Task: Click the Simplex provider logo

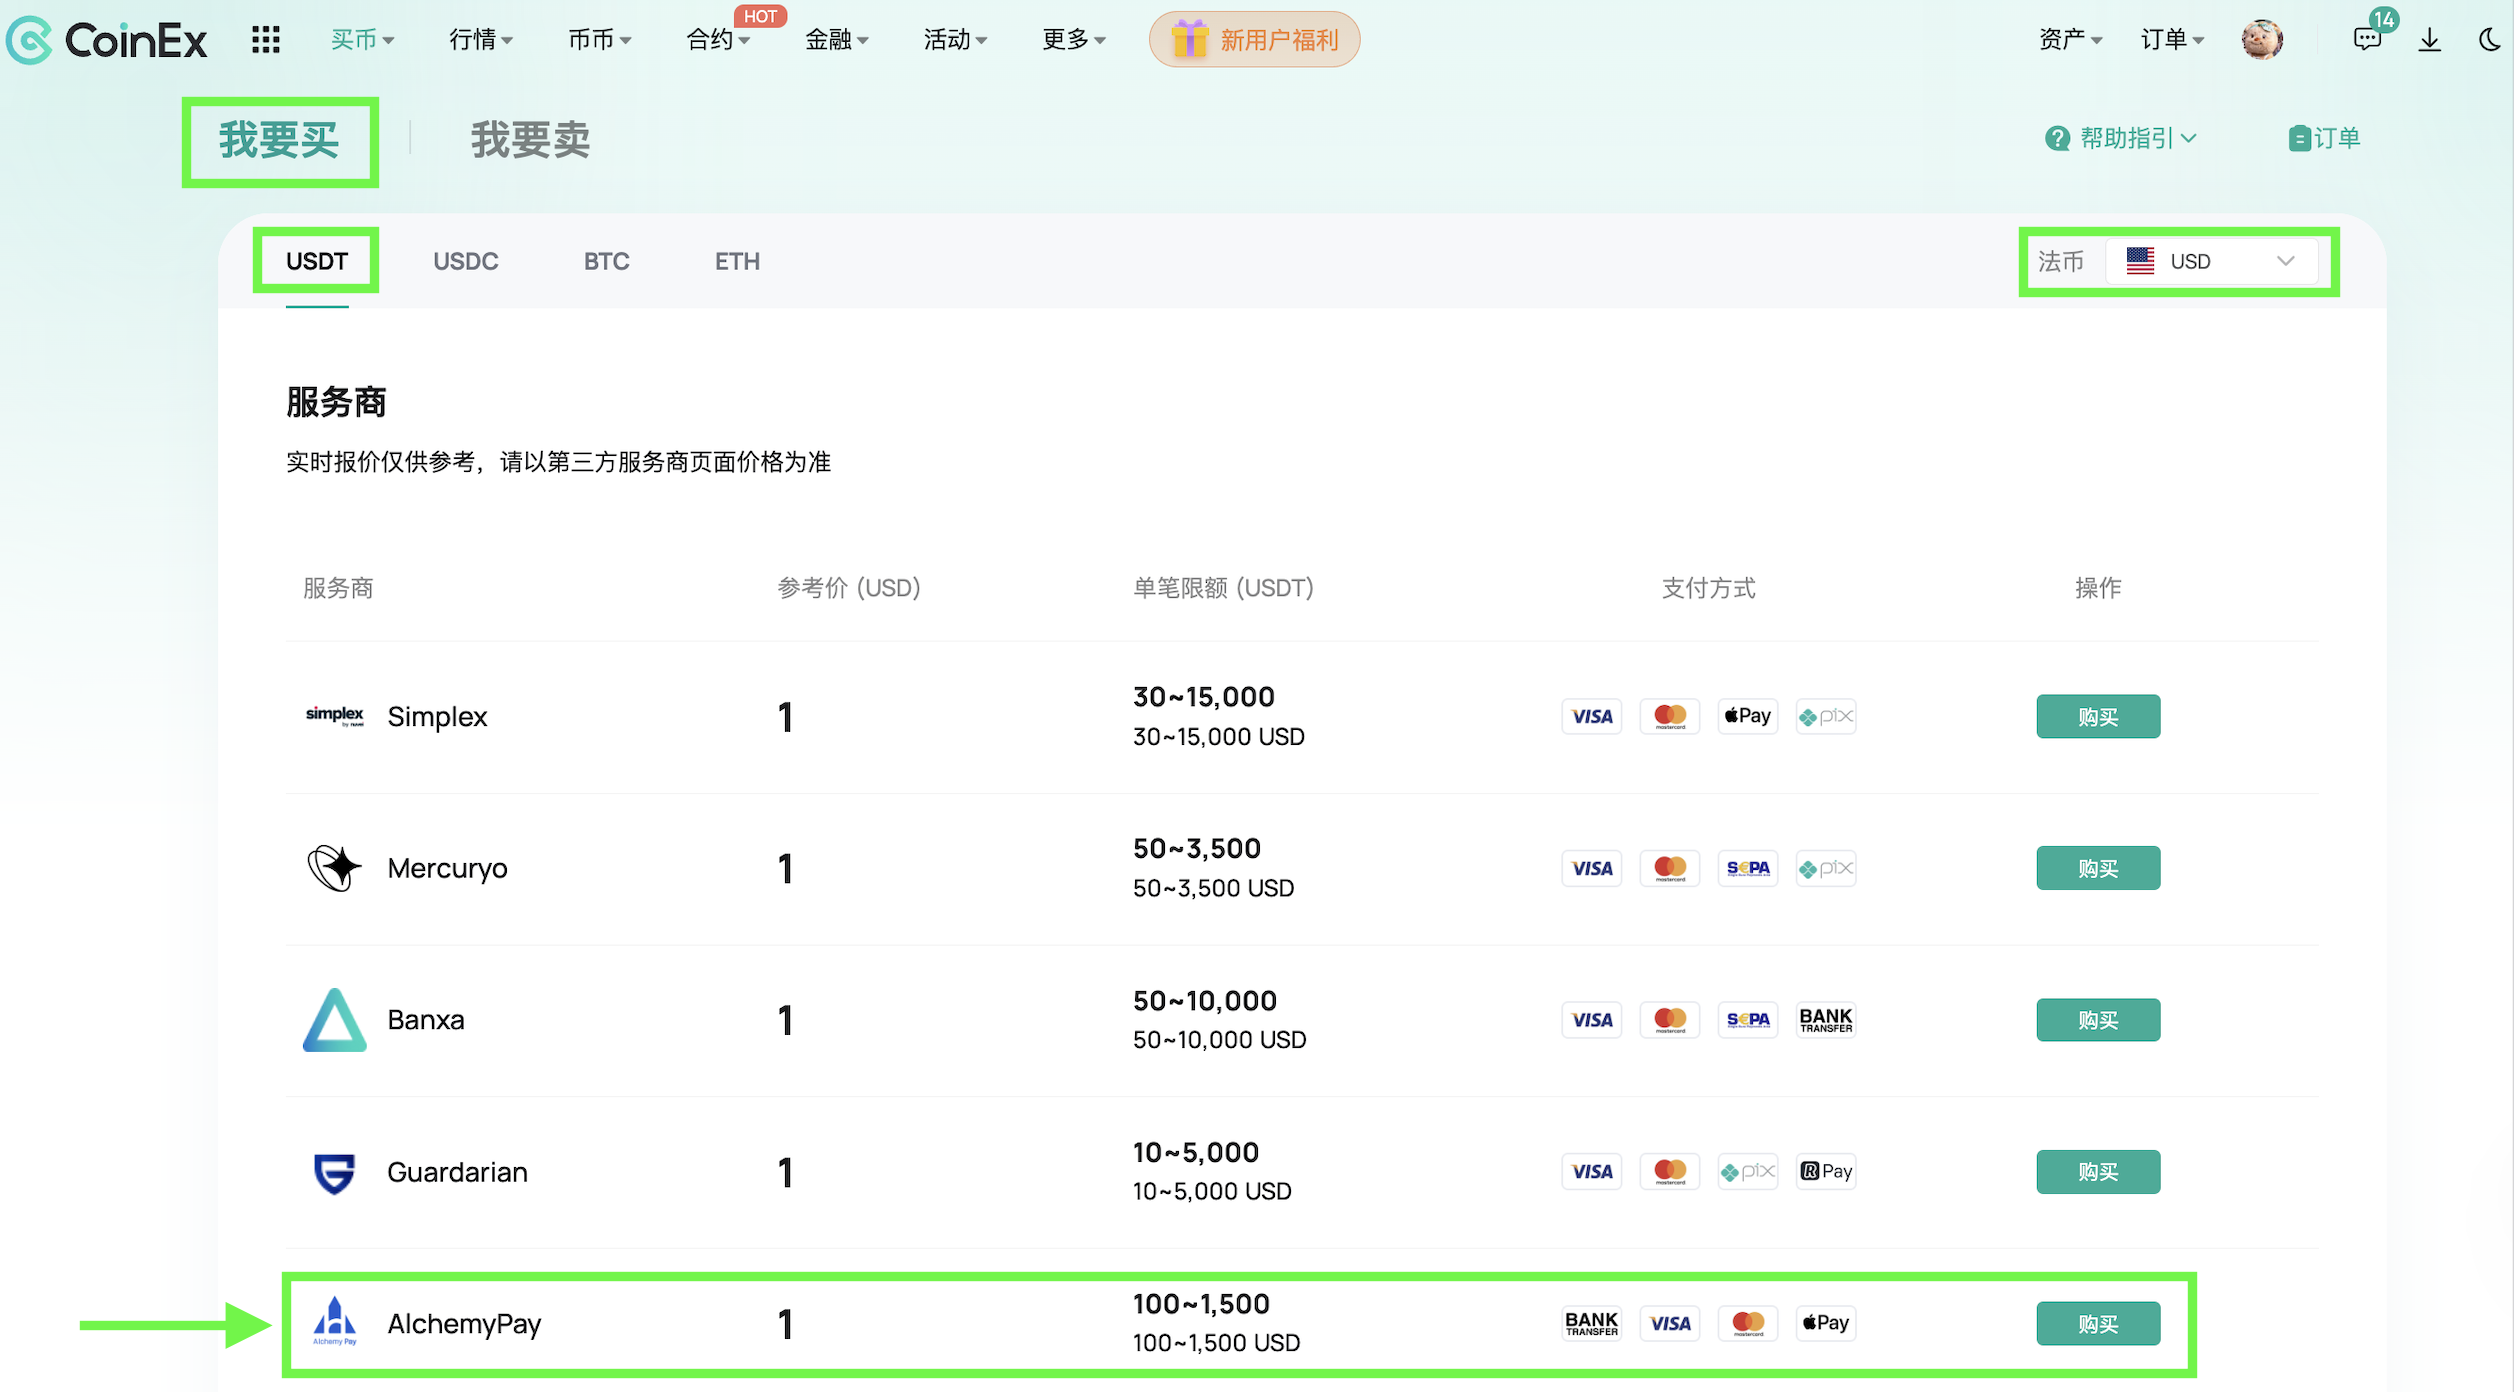Action: coord(335,716)
